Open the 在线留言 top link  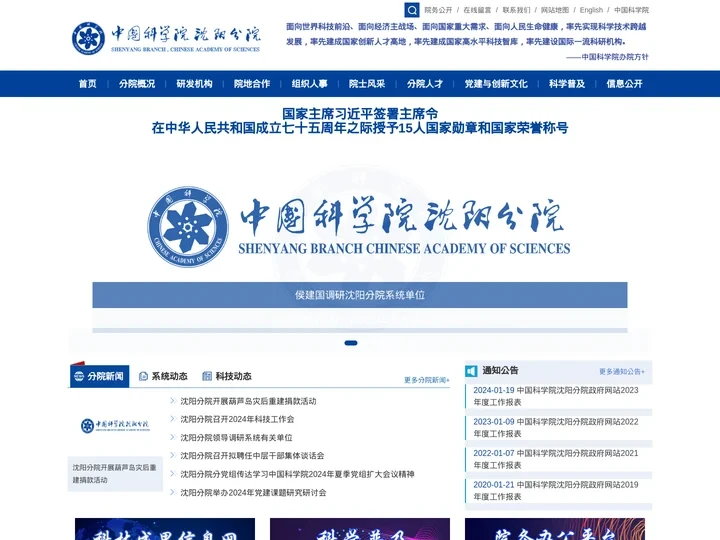477,10
